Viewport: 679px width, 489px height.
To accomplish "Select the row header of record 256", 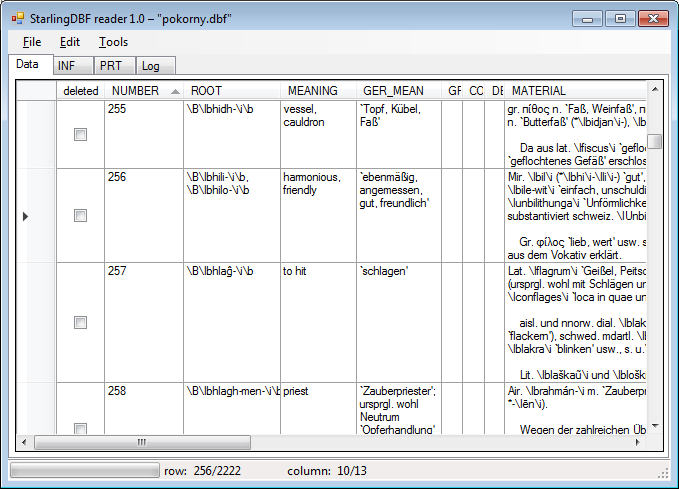I will 36,215.
